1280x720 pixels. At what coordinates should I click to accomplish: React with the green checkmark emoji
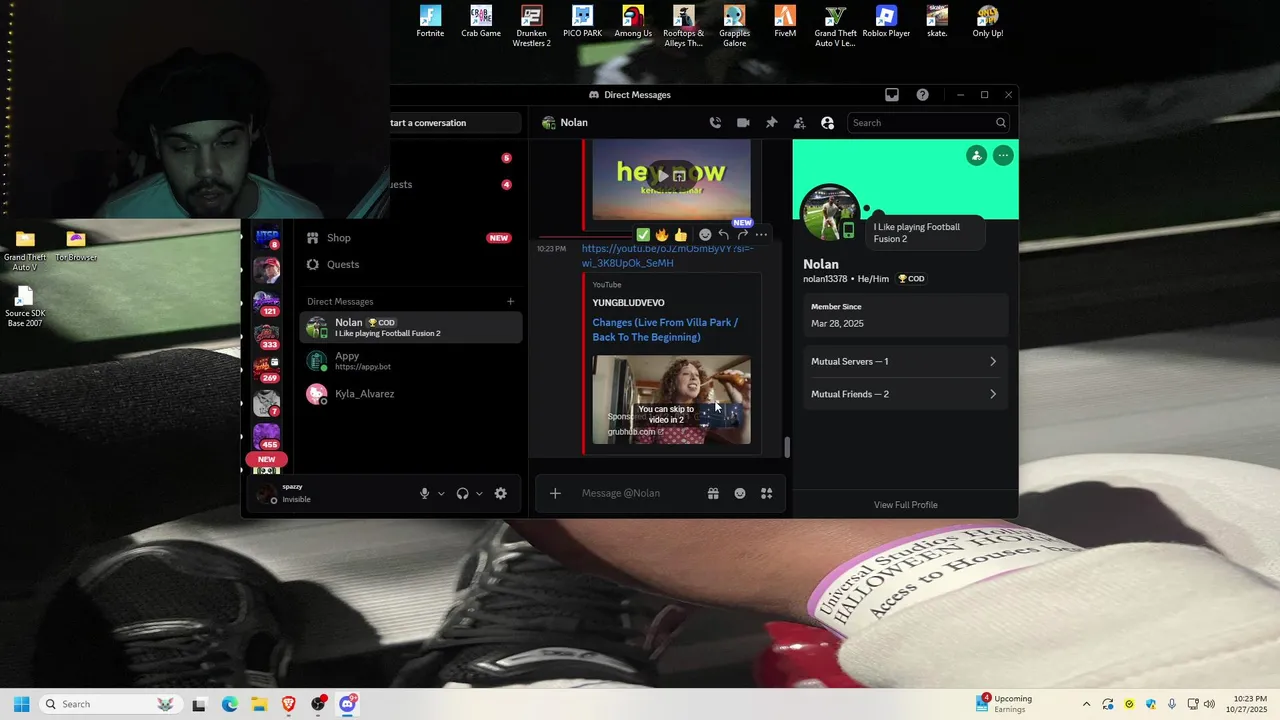[x=643, y=235]
